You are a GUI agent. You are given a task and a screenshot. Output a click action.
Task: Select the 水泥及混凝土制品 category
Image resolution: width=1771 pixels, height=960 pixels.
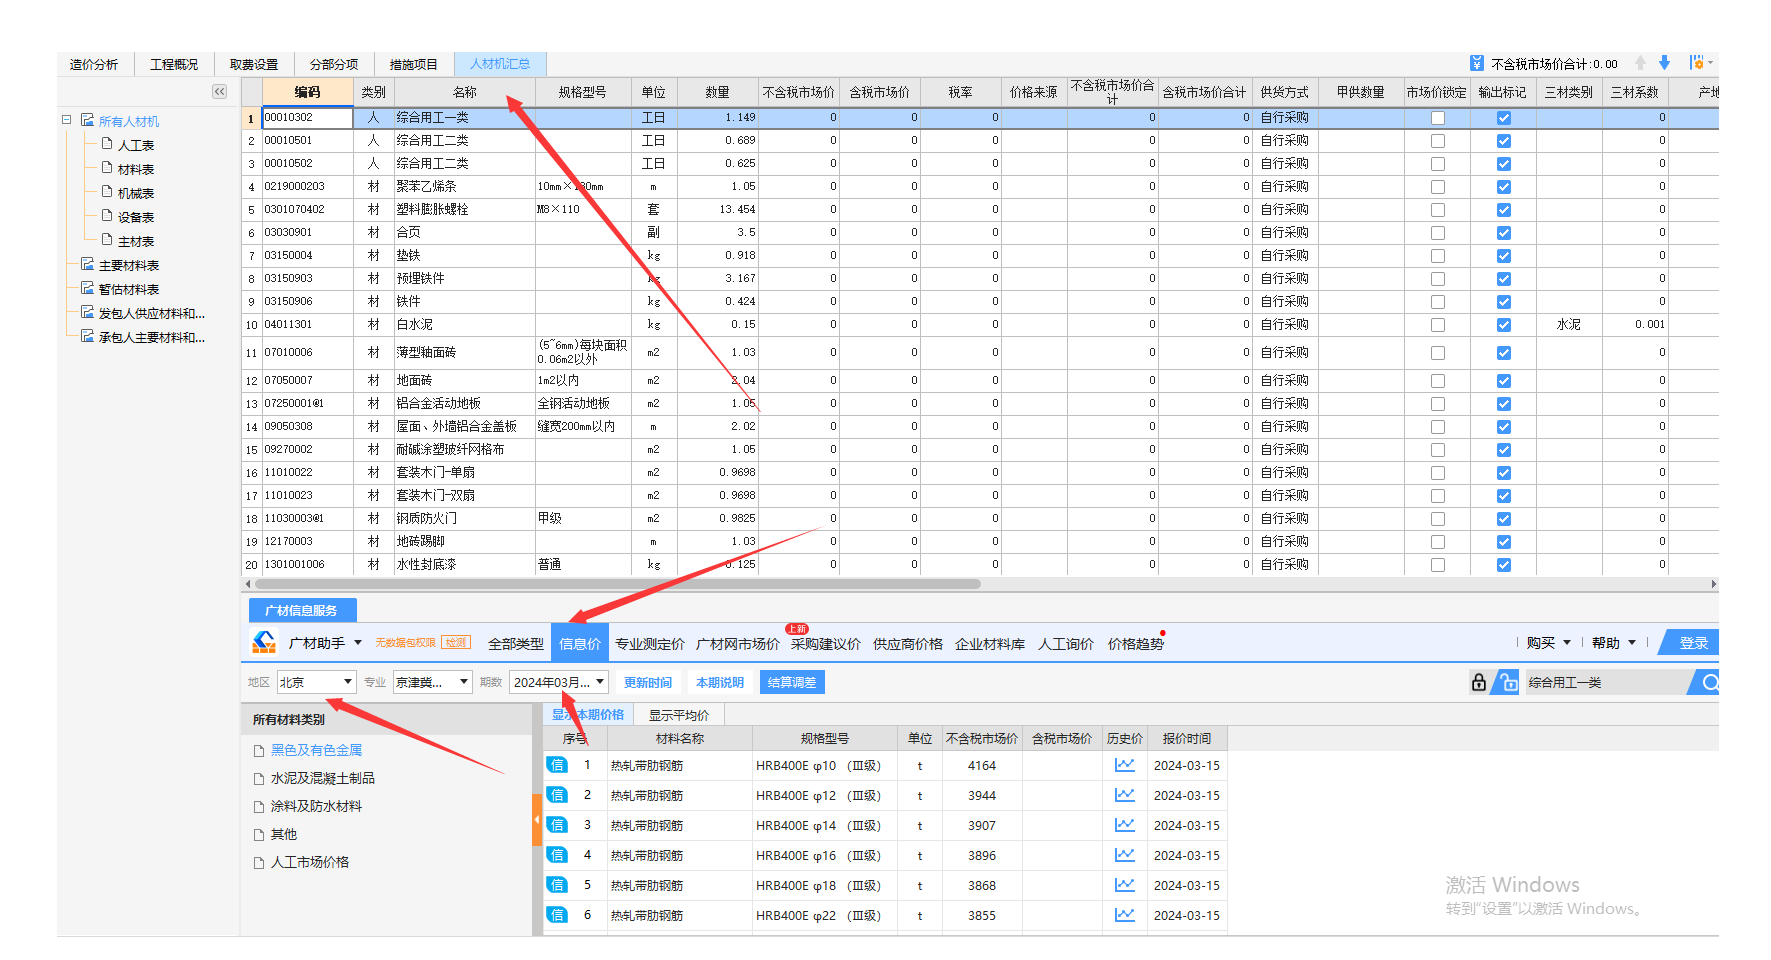click(x=323, y=778)
